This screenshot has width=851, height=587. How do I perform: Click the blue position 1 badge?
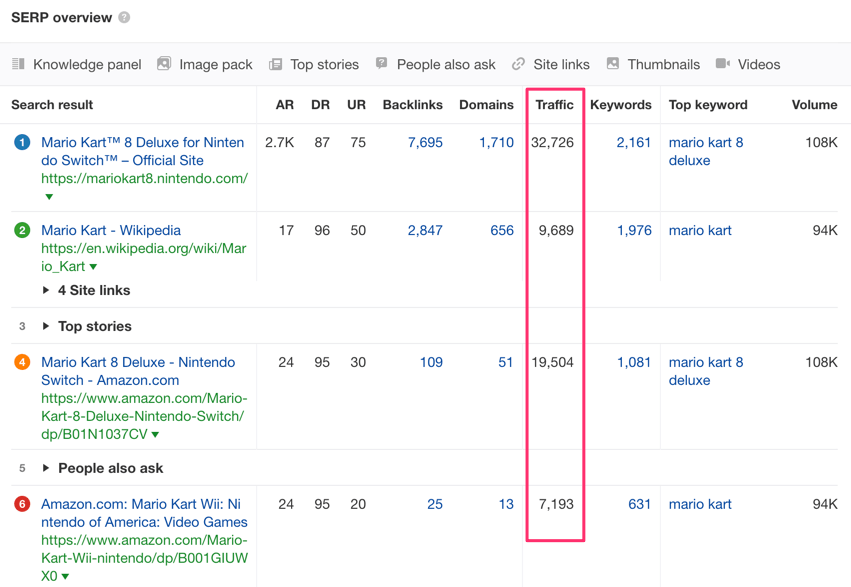(x=22, y=143)
